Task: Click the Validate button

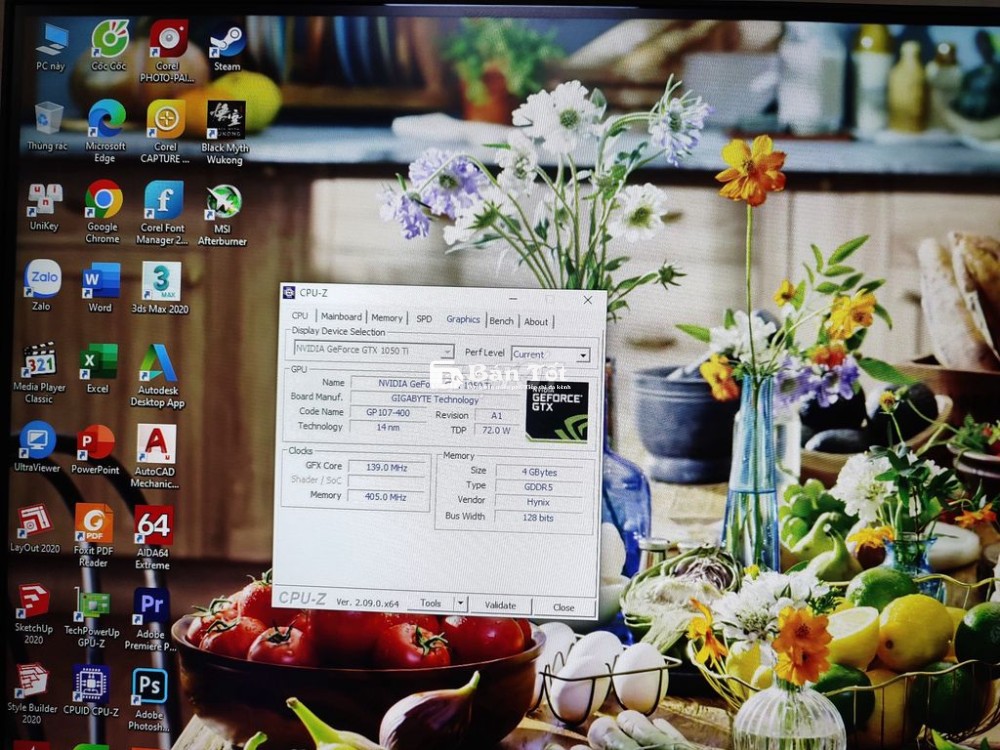Action: pyautogui.click(x=500, y=605)
